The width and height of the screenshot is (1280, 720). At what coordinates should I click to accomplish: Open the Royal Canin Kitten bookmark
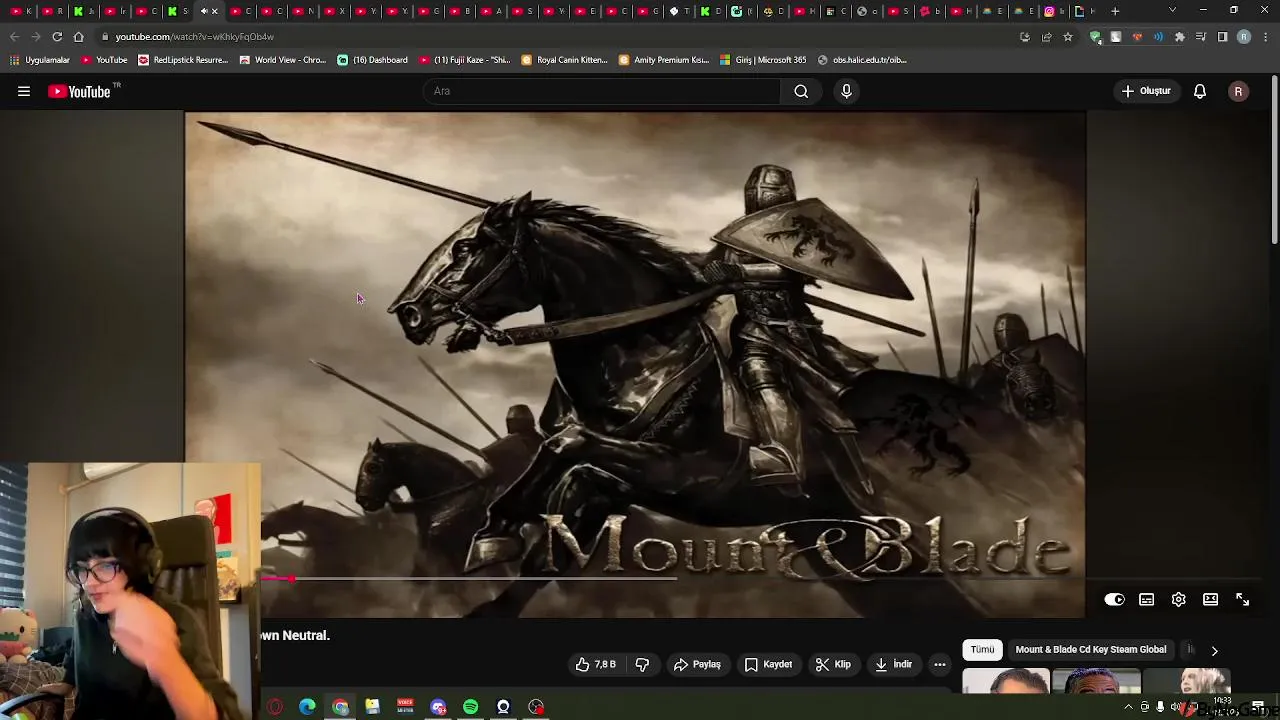click(x=565, y=60)
